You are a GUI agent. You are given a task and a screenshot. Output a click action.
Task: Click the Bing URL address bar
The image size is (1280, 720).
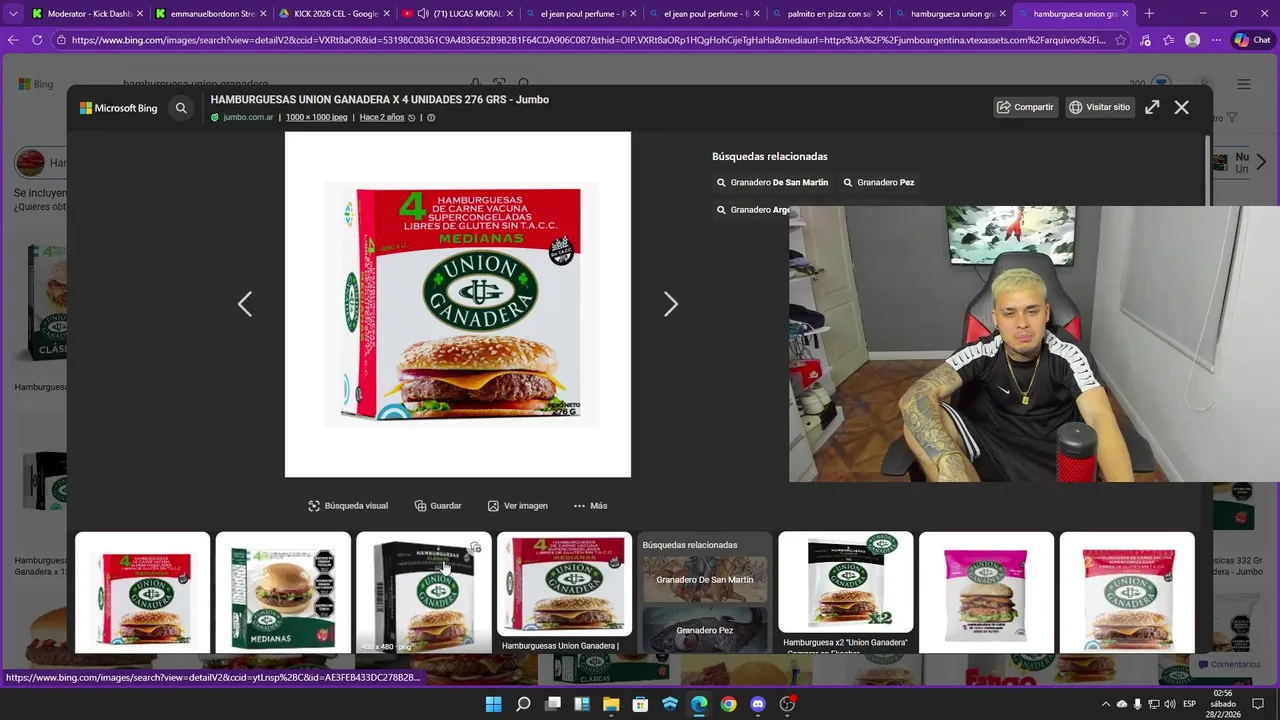[x=588, y=40]
